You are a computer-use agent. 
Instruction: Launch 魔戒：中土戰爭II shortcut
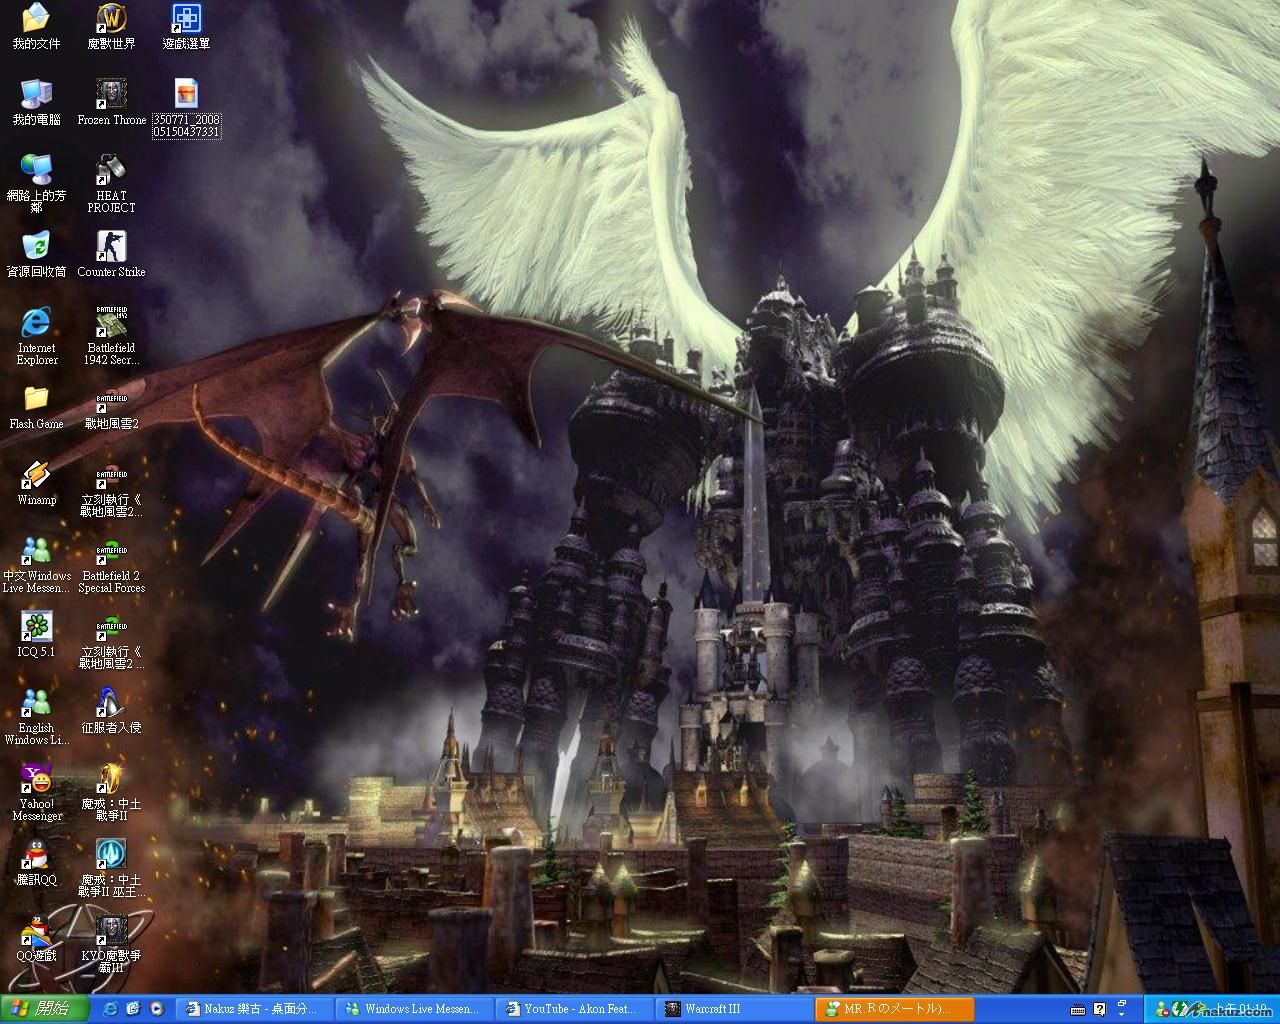point(111,792)
